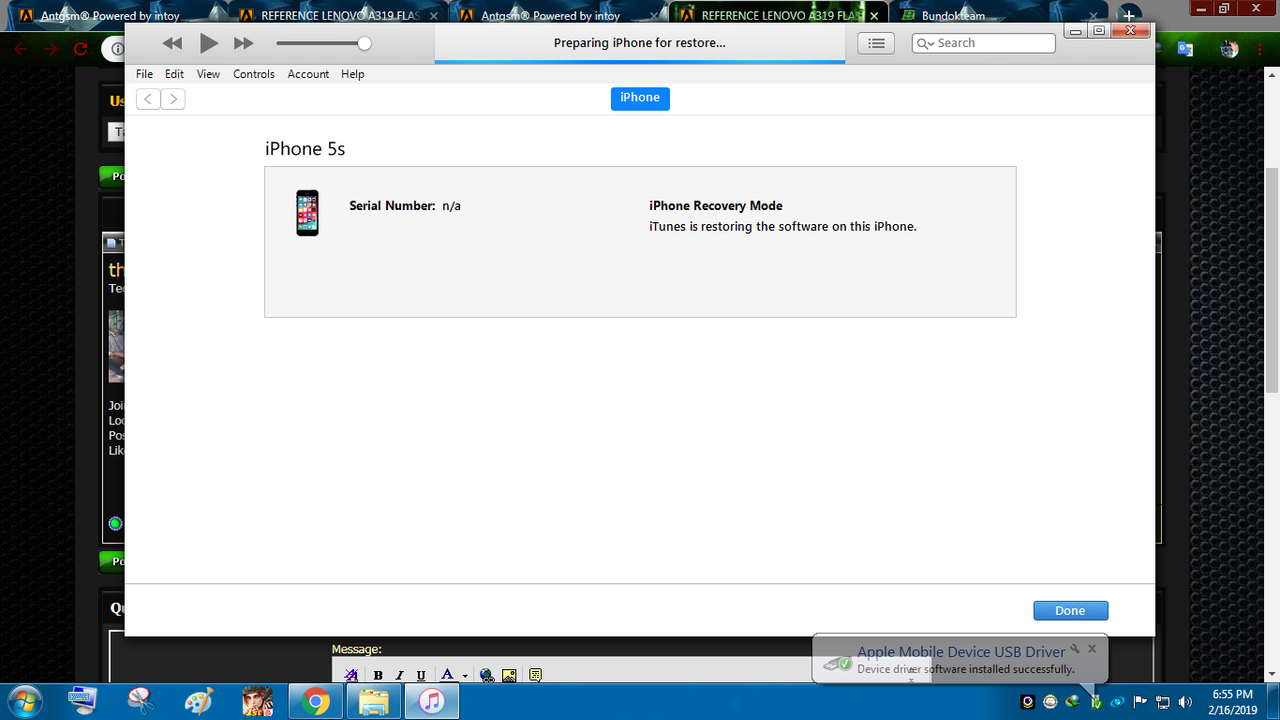Click the iTunes play button
This screenshot has width=1280, height=720.
tap(208, 43)
